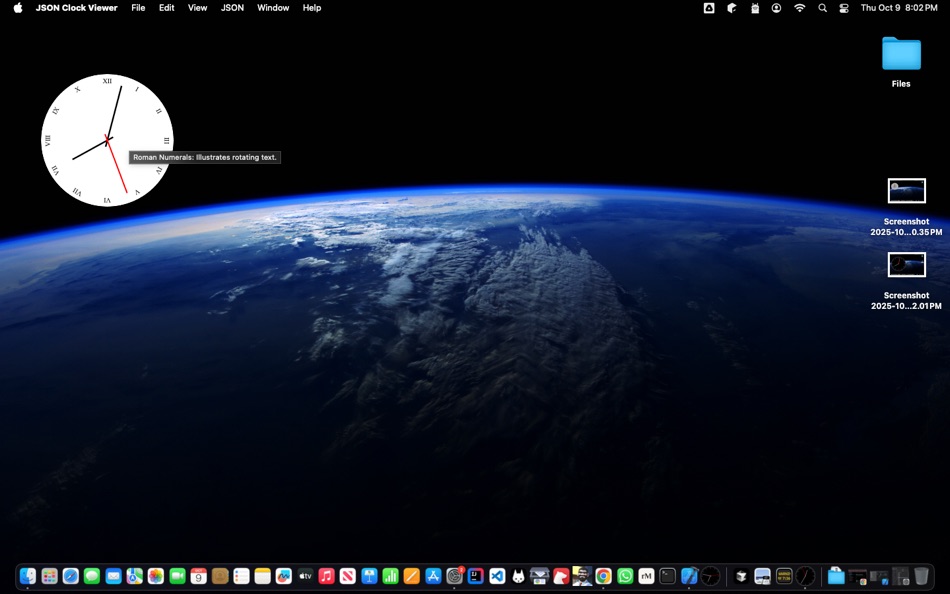This screenshot has width=950, height=594.
Task: Open the Music app from the Dock
Action: tap(327, 576)
